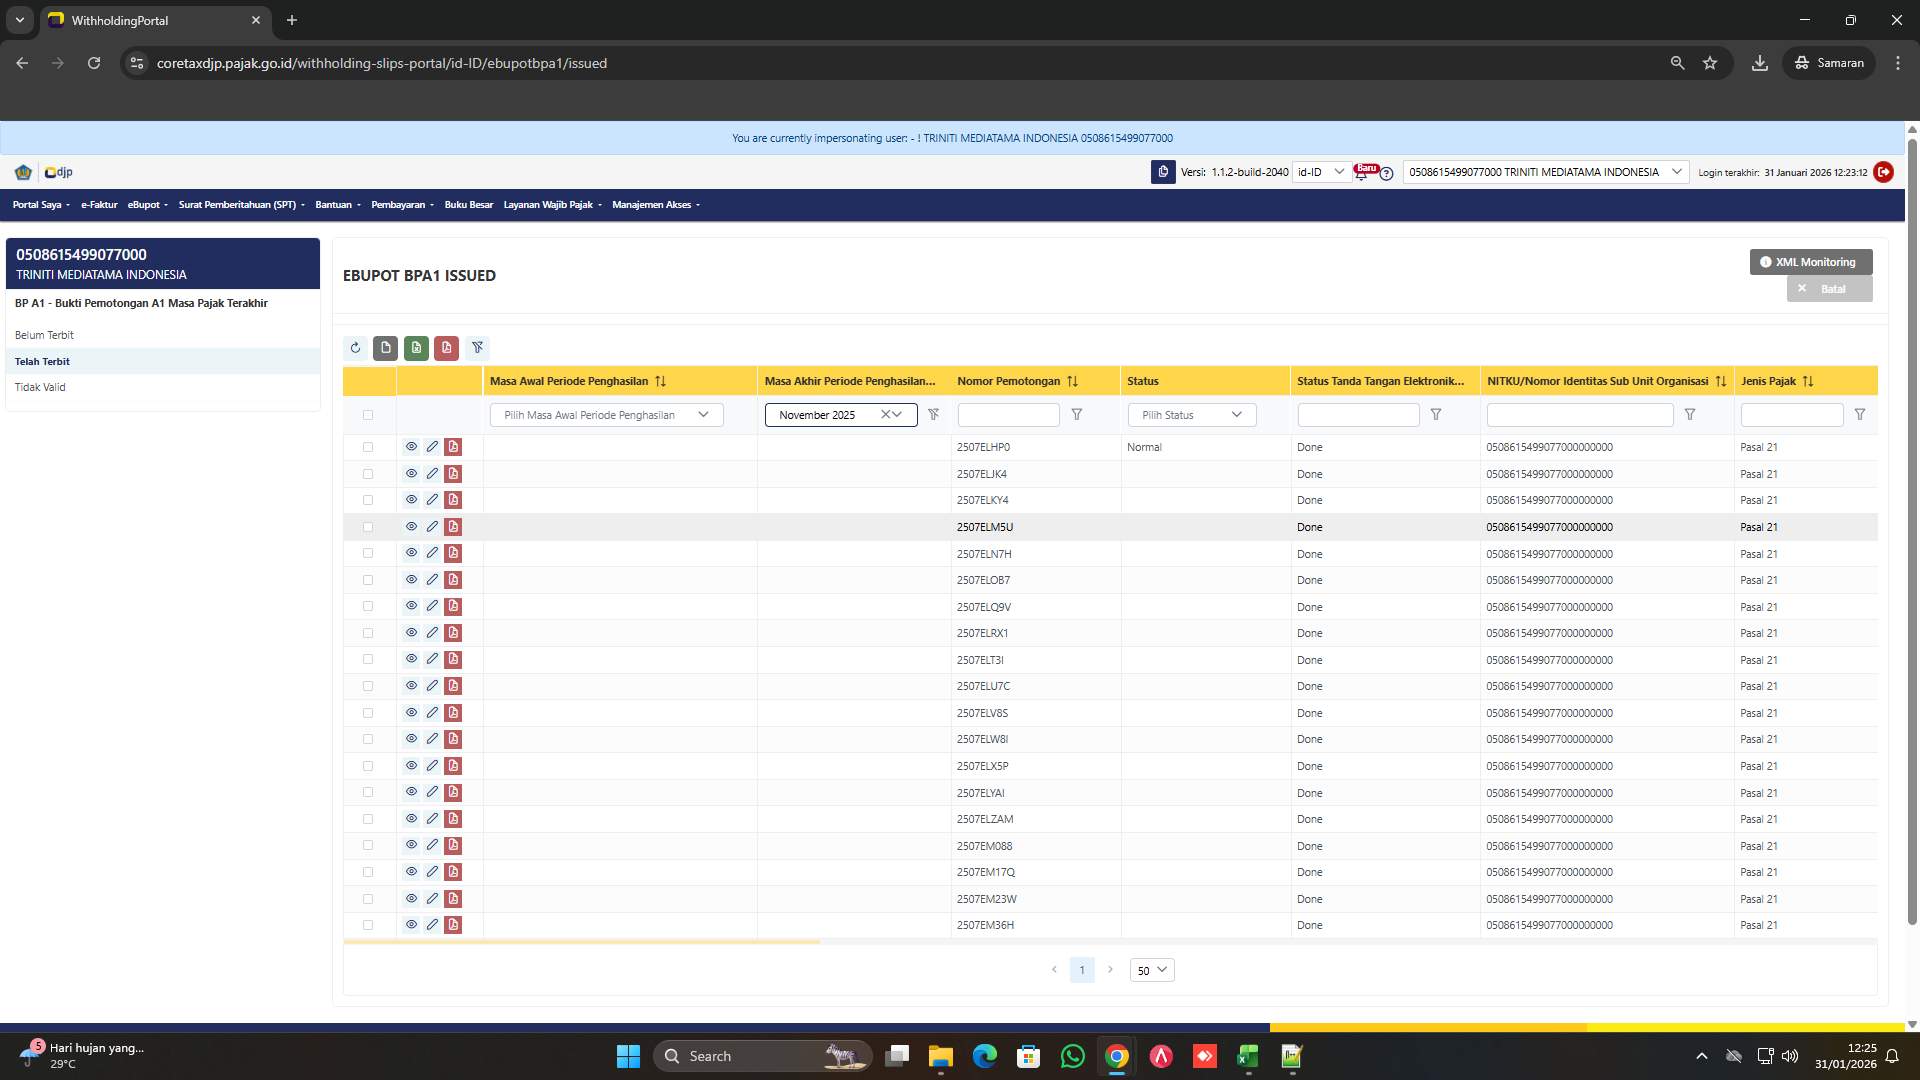Change the language from id-ID

(x=1320, y=172)
